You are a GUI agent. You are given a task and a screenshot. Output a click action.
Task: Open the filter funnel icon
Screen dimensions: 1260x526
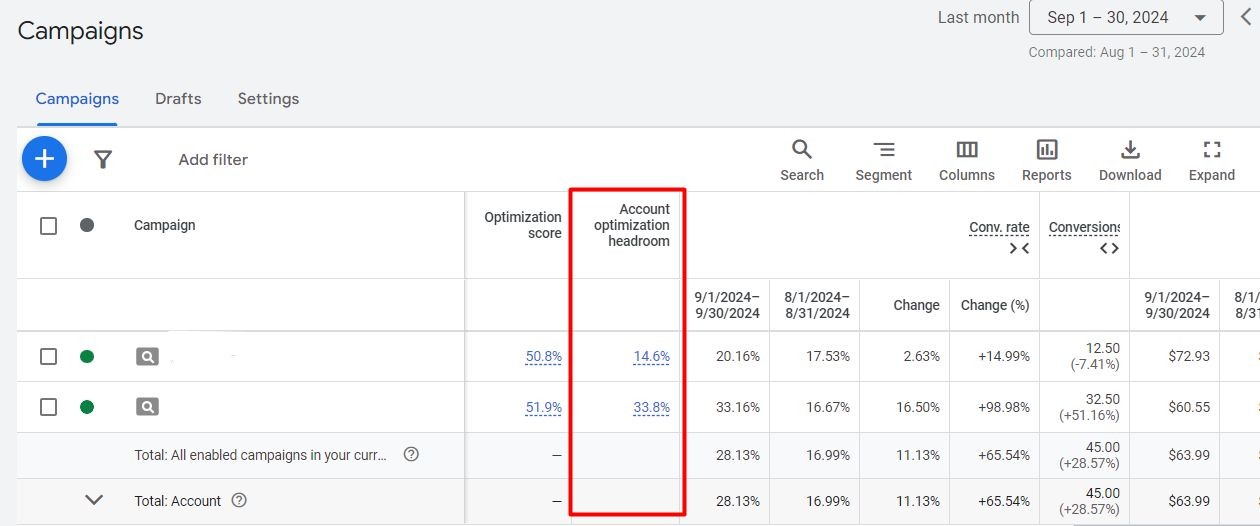[103, 159]
